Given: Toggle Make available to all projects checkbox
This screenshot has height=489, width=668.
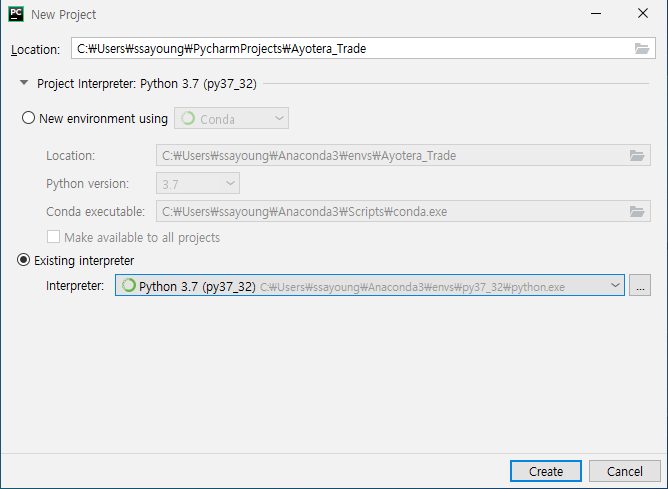Looking at the screenshot, I should (x=53, y=237).
